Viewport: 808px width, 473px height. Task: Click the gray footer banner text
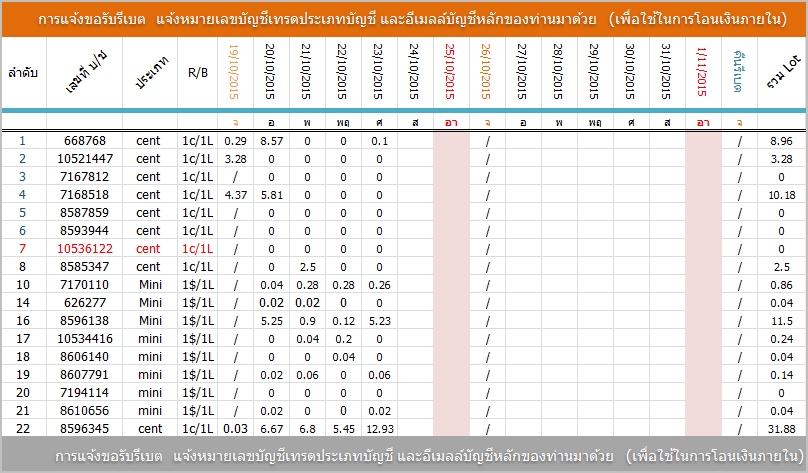pyautogui.click(x=403, y=455)
